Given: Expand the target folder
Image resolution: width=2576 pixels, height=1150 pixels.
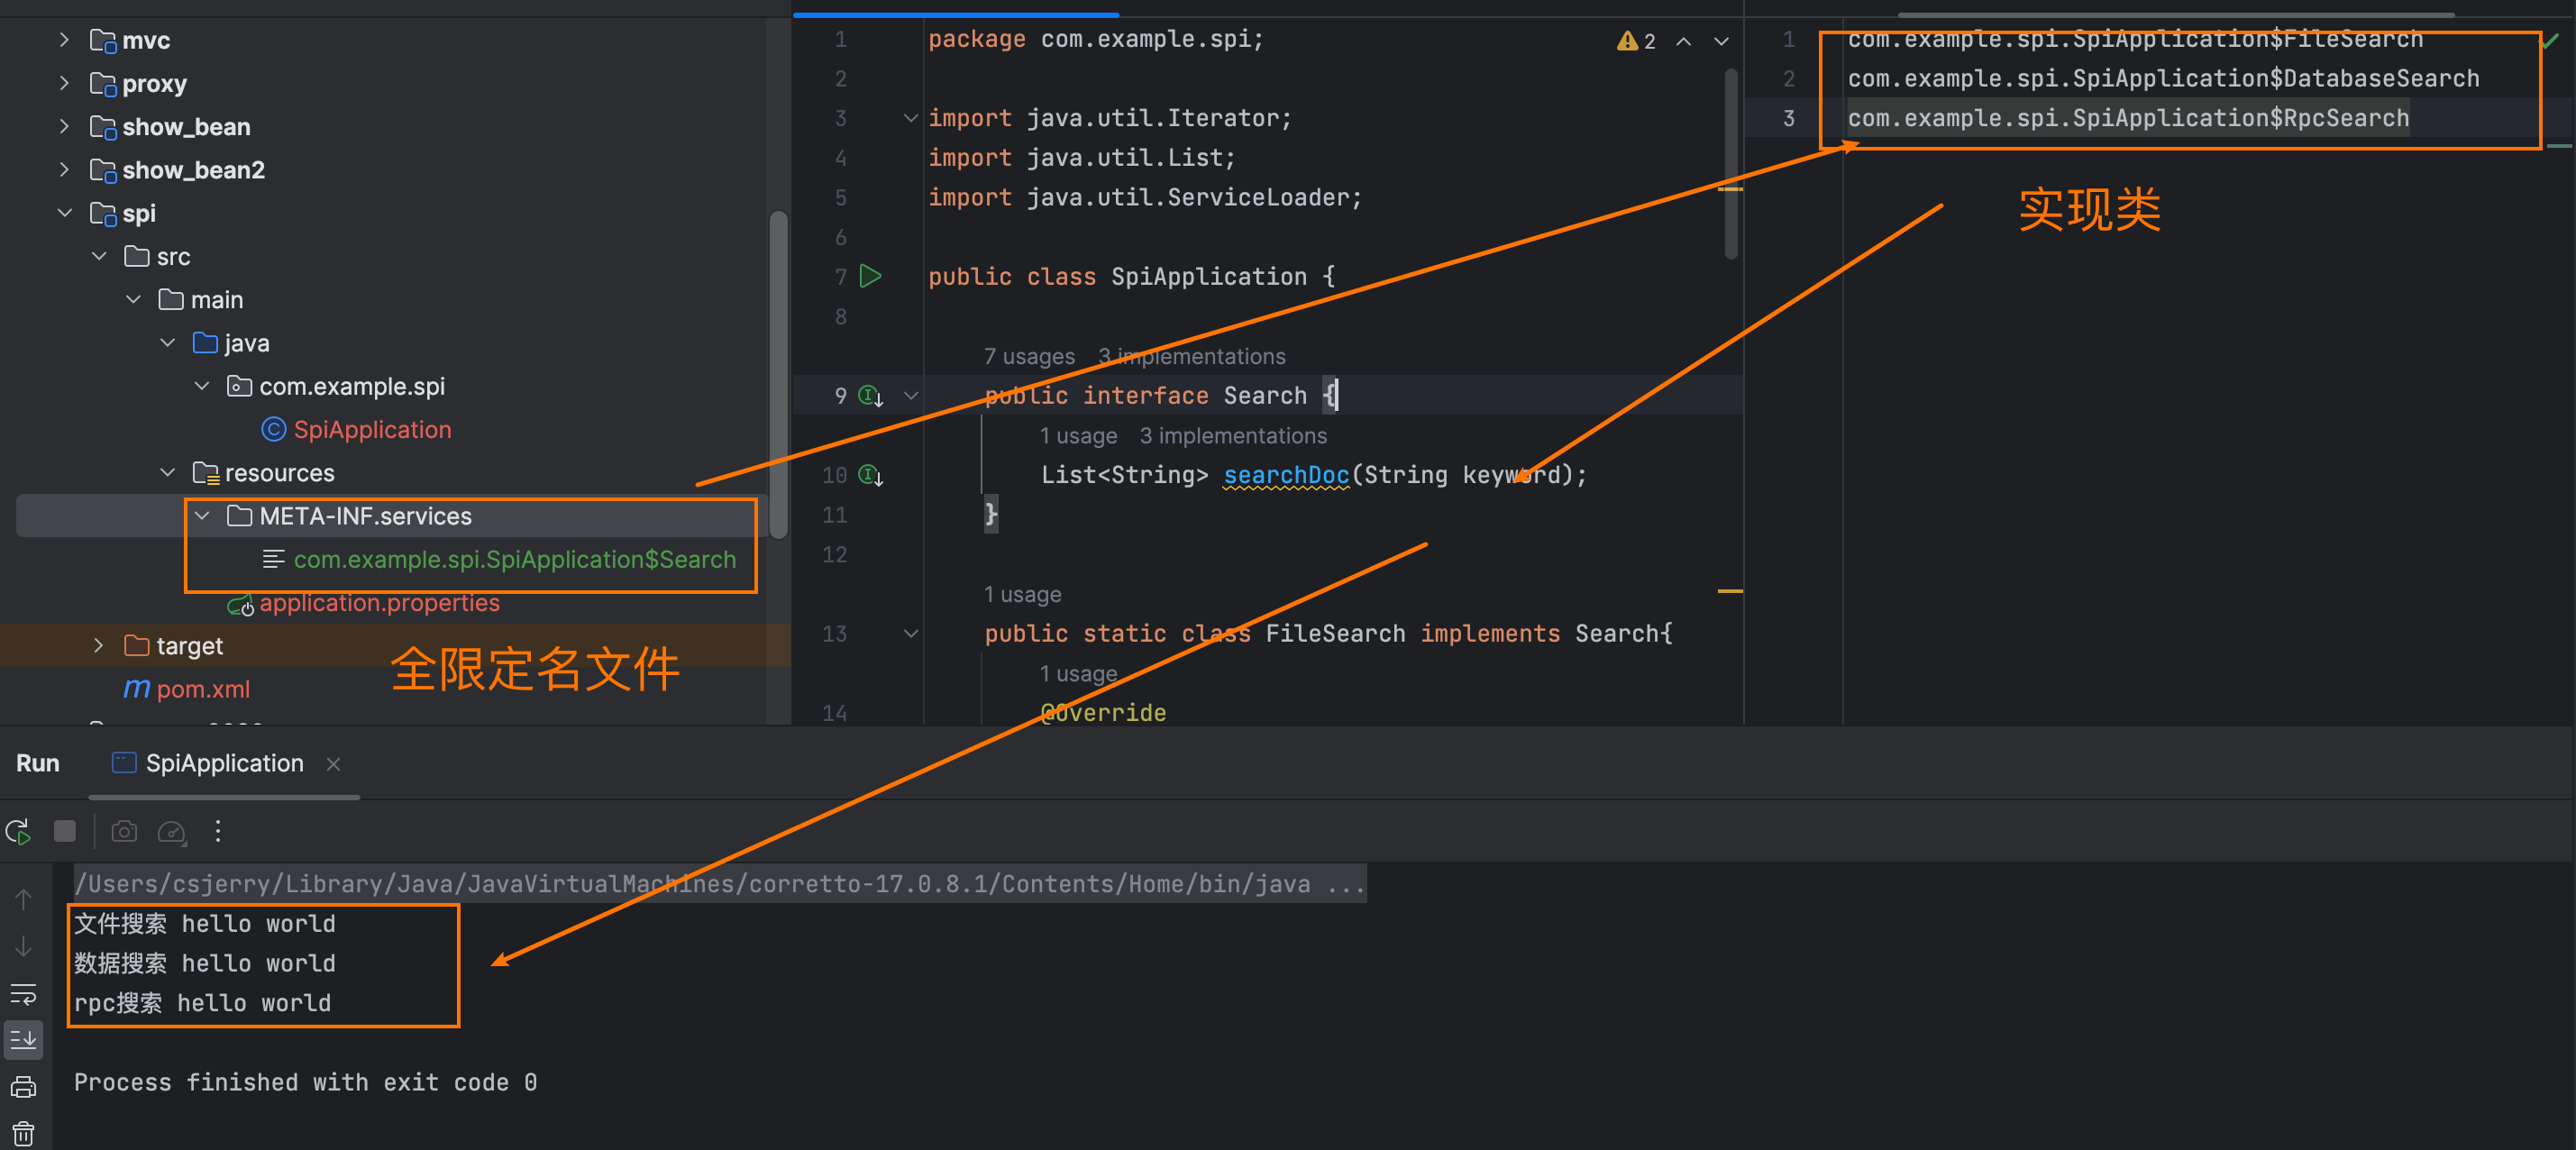Looking at the screenshot, I should [99, 645].
